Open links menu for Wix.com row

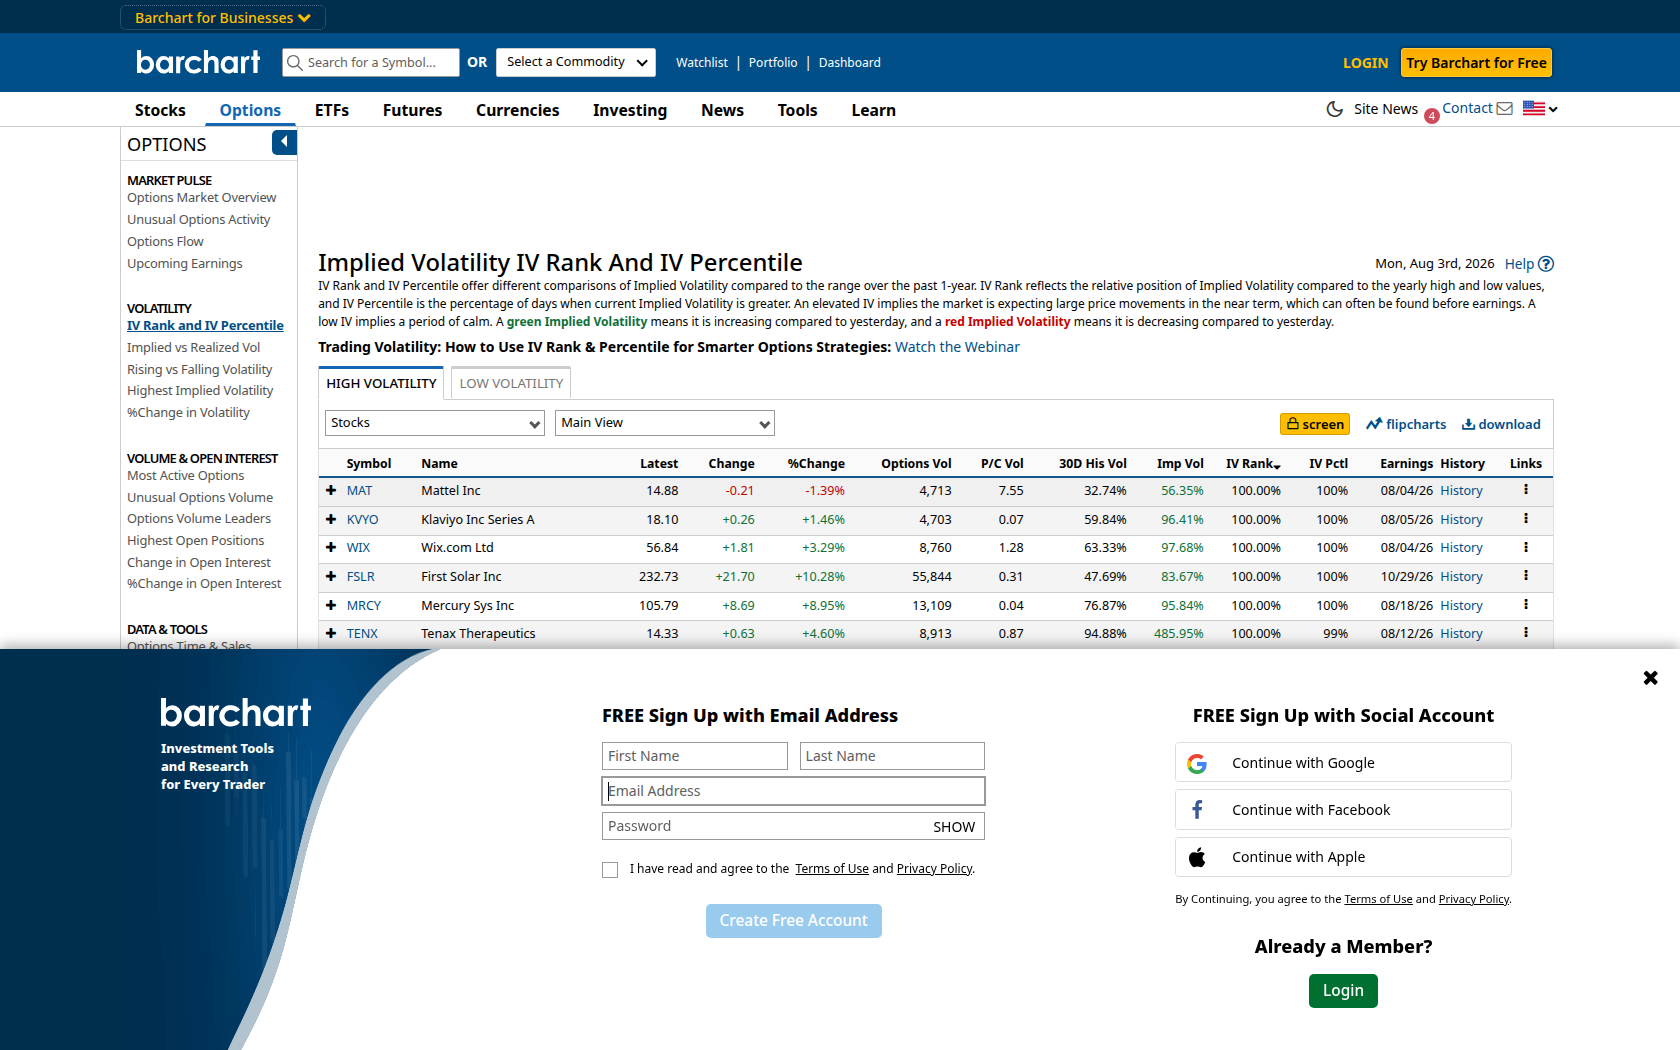(1526, 547)
